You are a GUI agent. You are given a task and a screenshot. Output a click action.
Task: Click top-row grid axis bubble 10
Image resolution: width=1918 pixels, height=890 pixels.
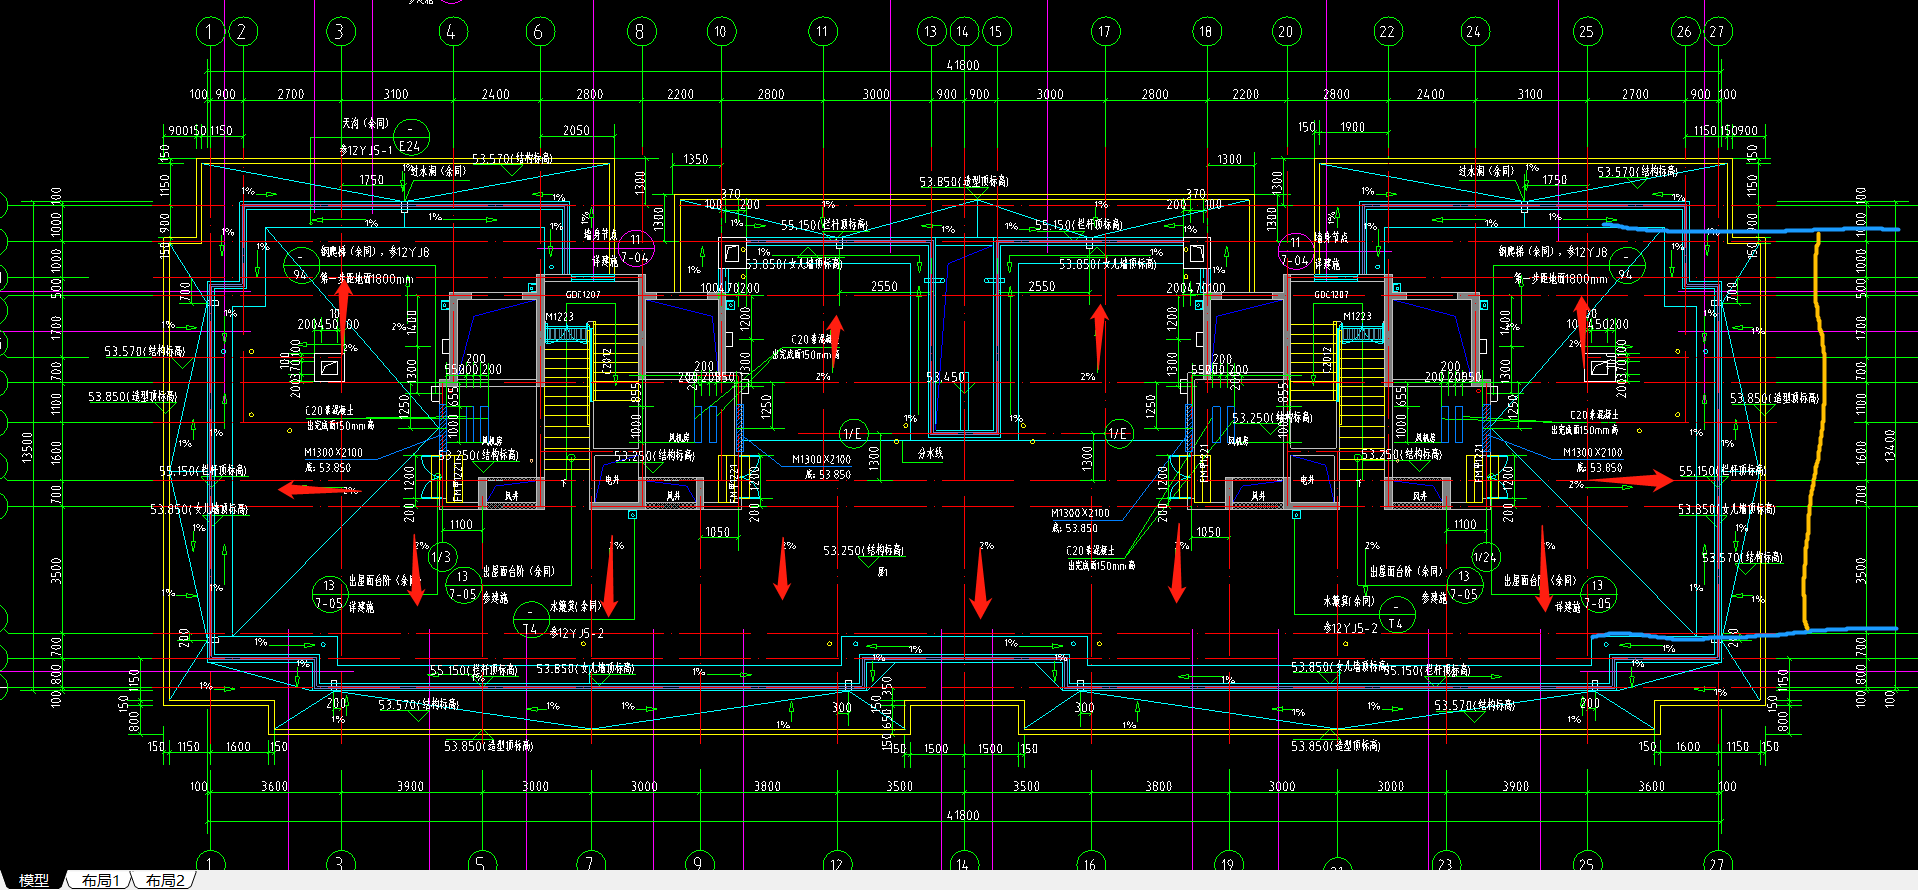(x=721, y=31)
